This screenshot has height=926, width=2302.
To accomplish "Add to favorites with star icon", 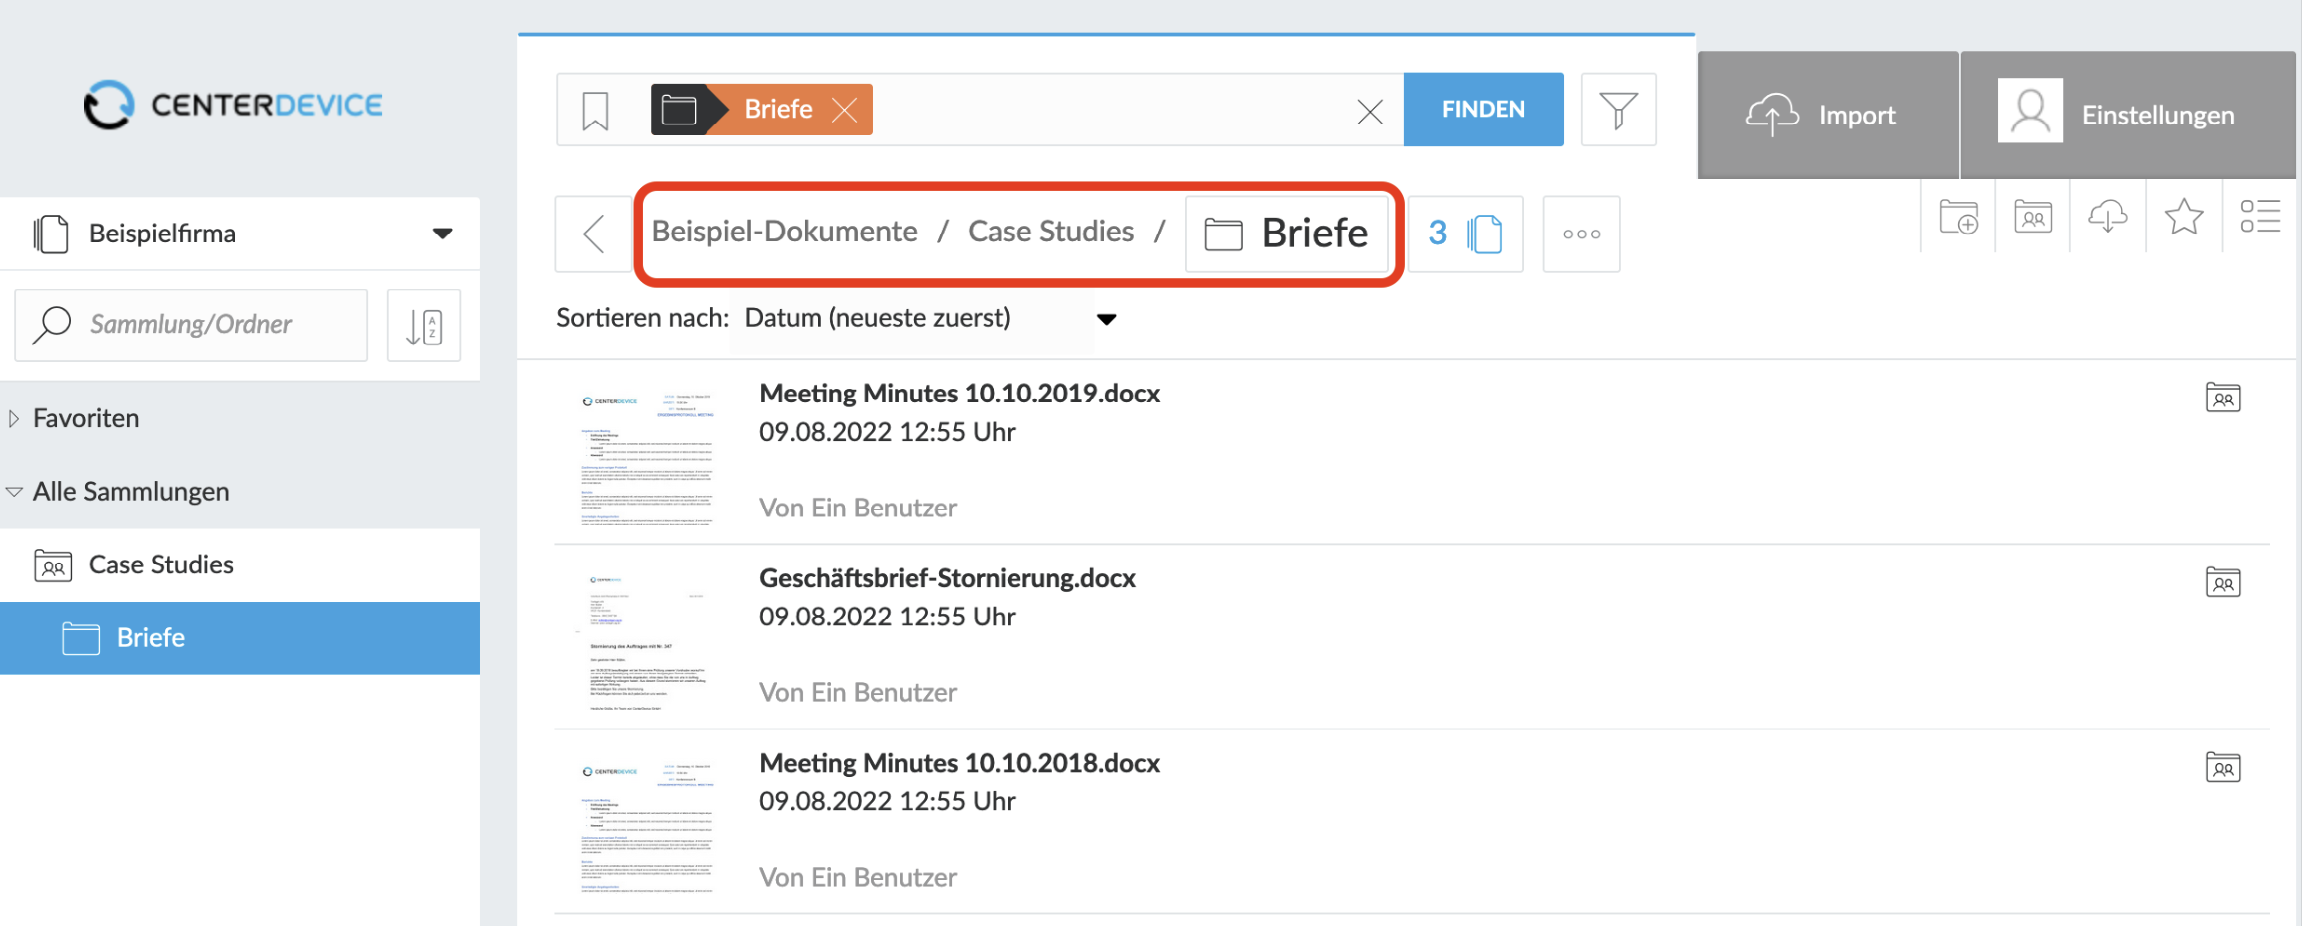I will coord(2183,216).
